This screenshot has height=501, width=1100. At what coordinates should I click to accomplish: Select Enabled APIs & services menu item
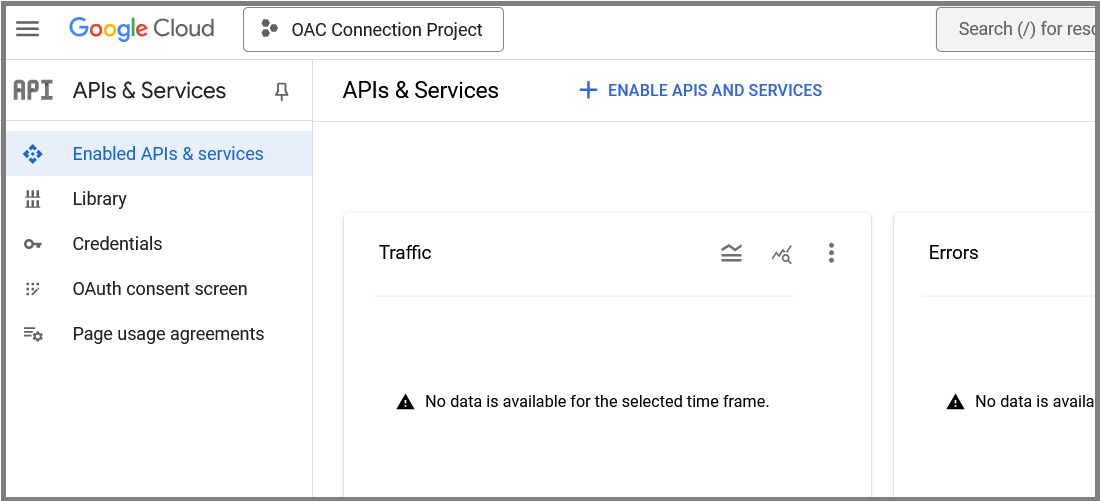point(168,154)
